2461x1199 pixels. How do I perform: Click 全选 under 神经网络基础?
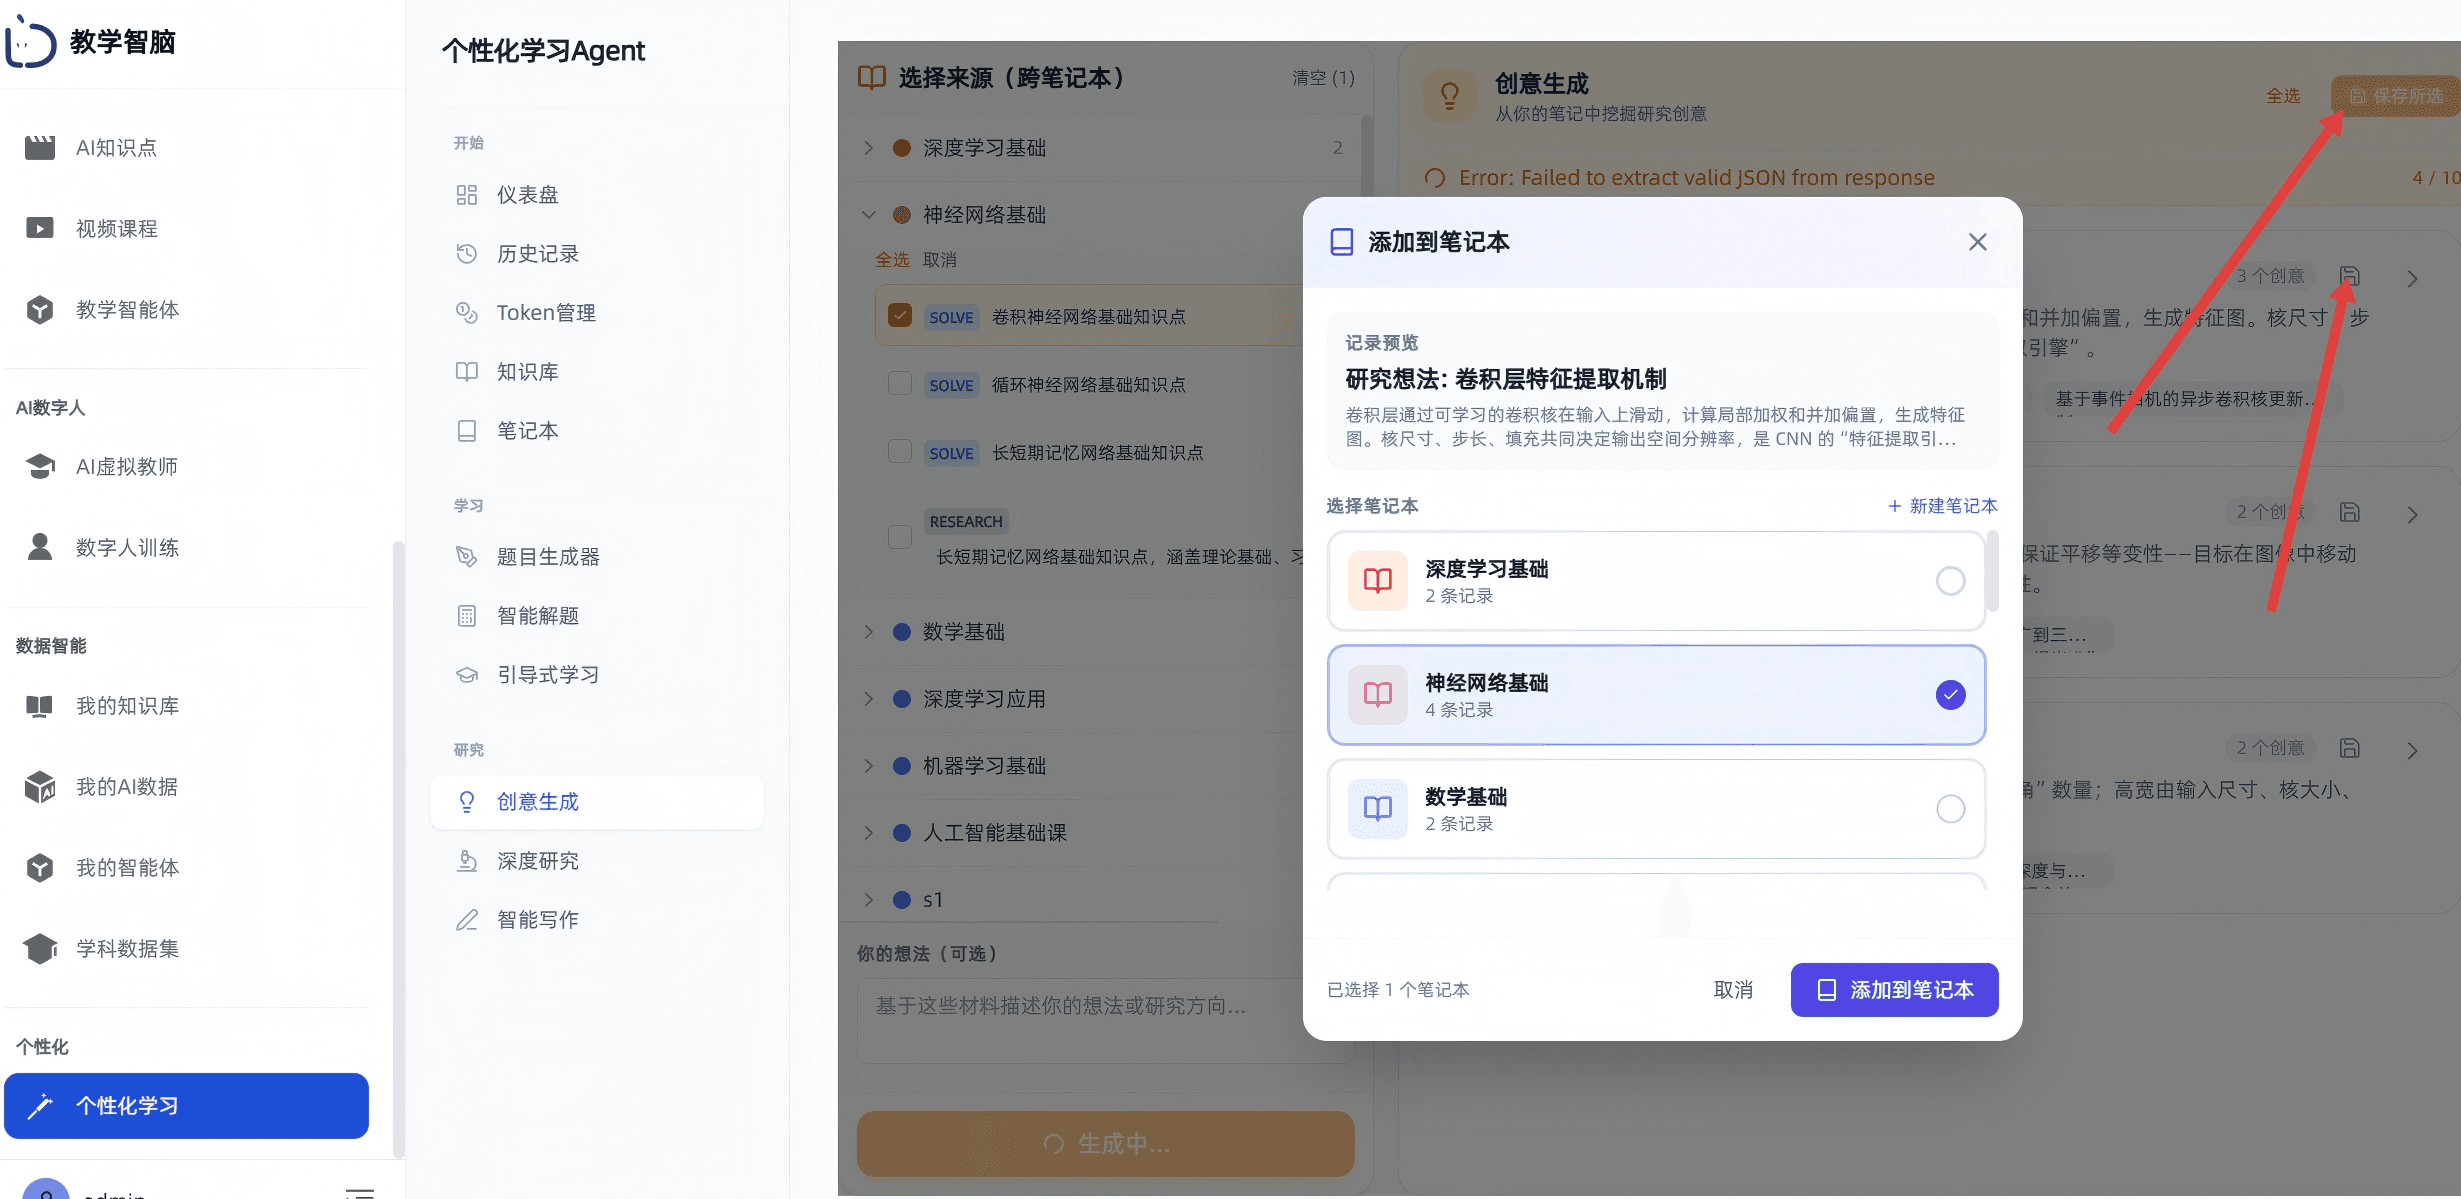pyautogui.click(x=892, y=260)
